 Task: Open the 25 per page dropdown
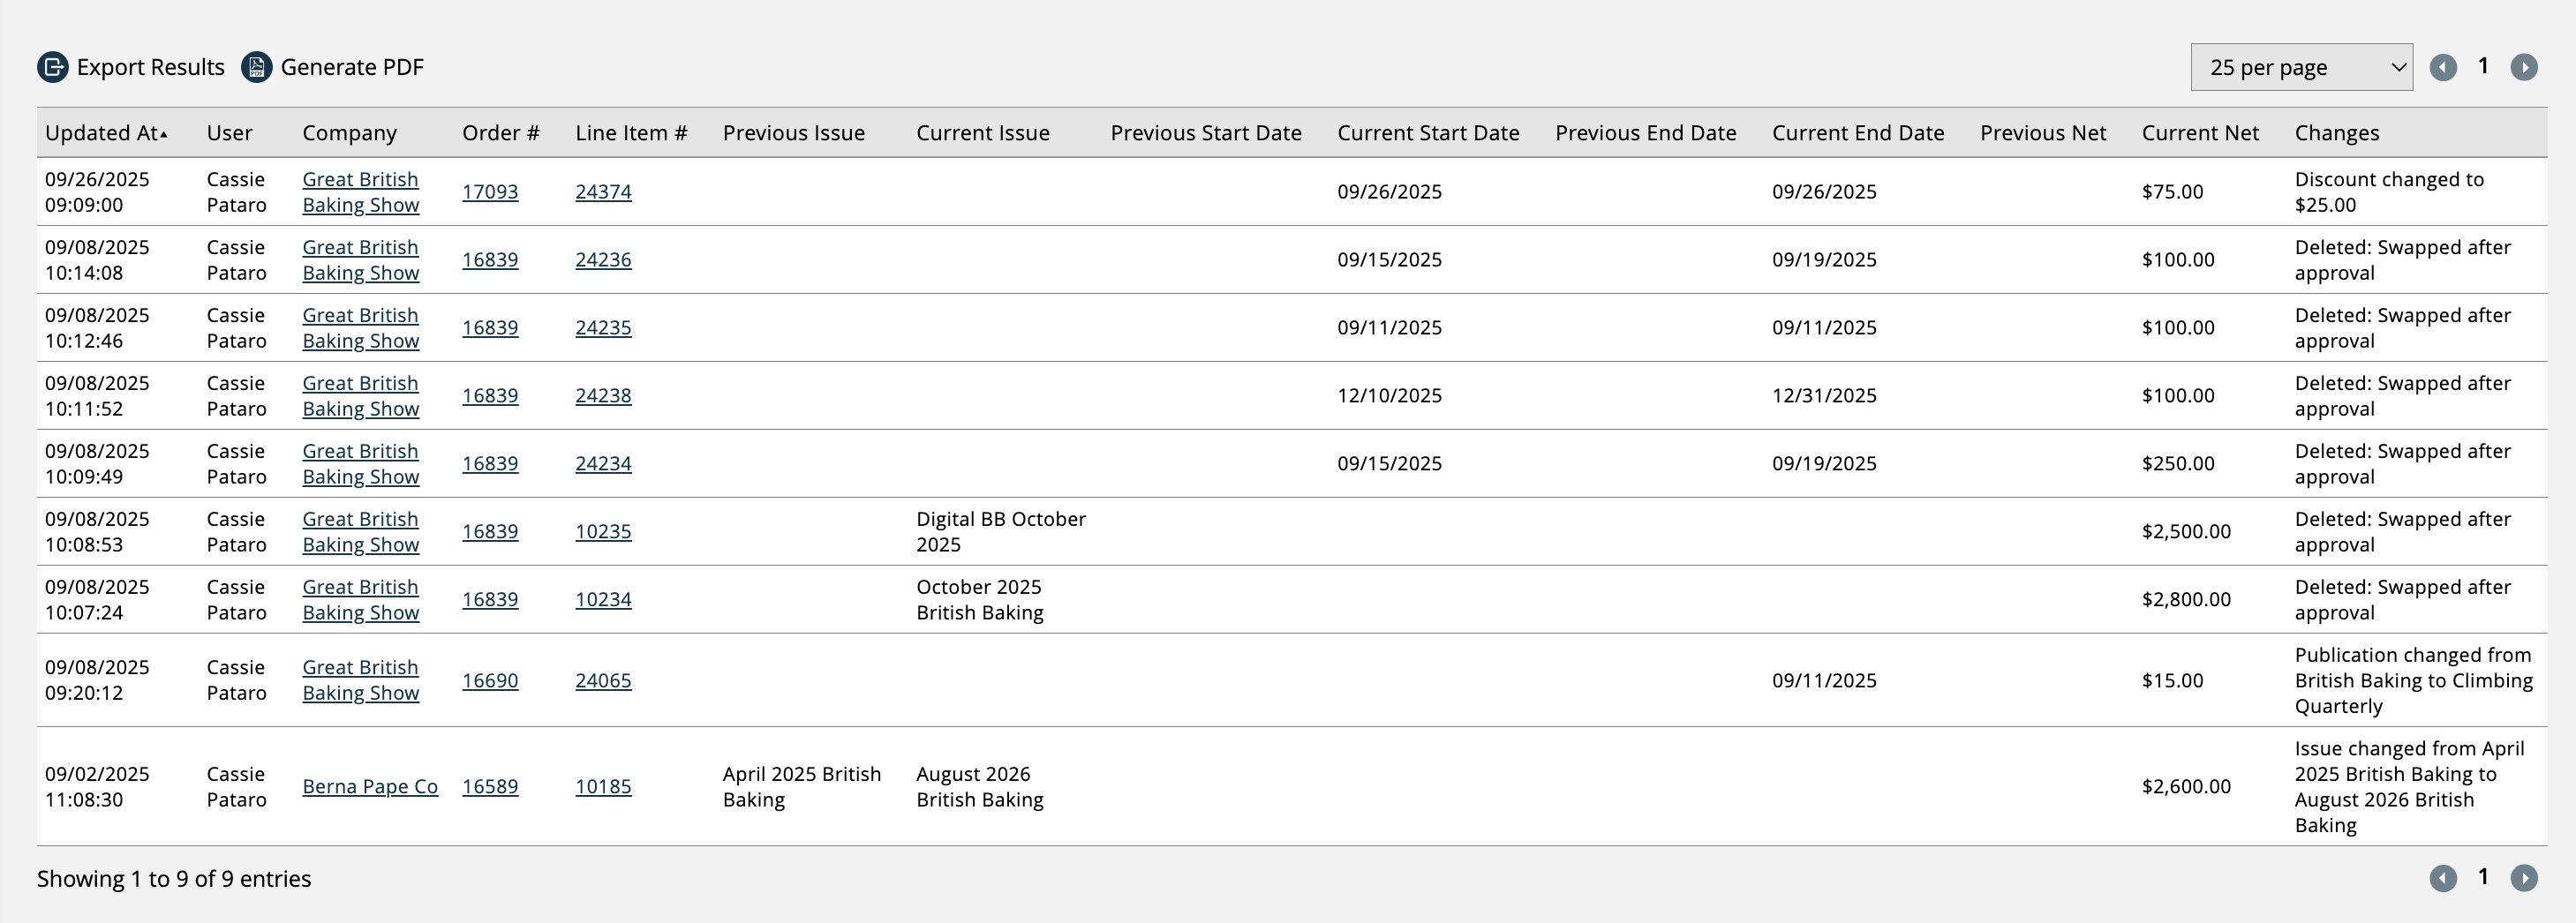(x=2301, y=67)
